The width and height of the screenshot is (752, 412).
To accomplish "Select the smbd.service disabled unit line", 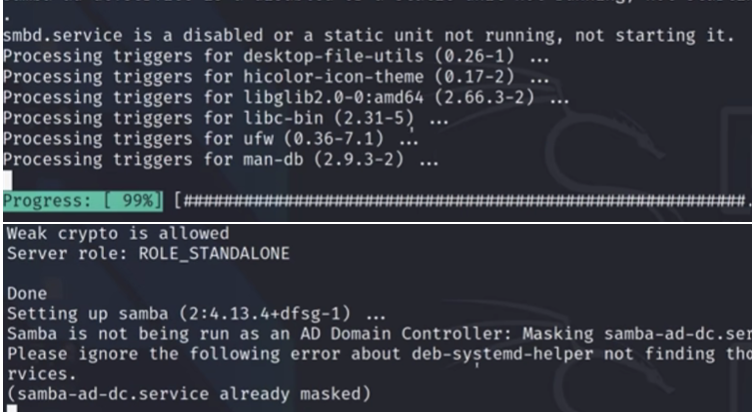I will point(368,35).
